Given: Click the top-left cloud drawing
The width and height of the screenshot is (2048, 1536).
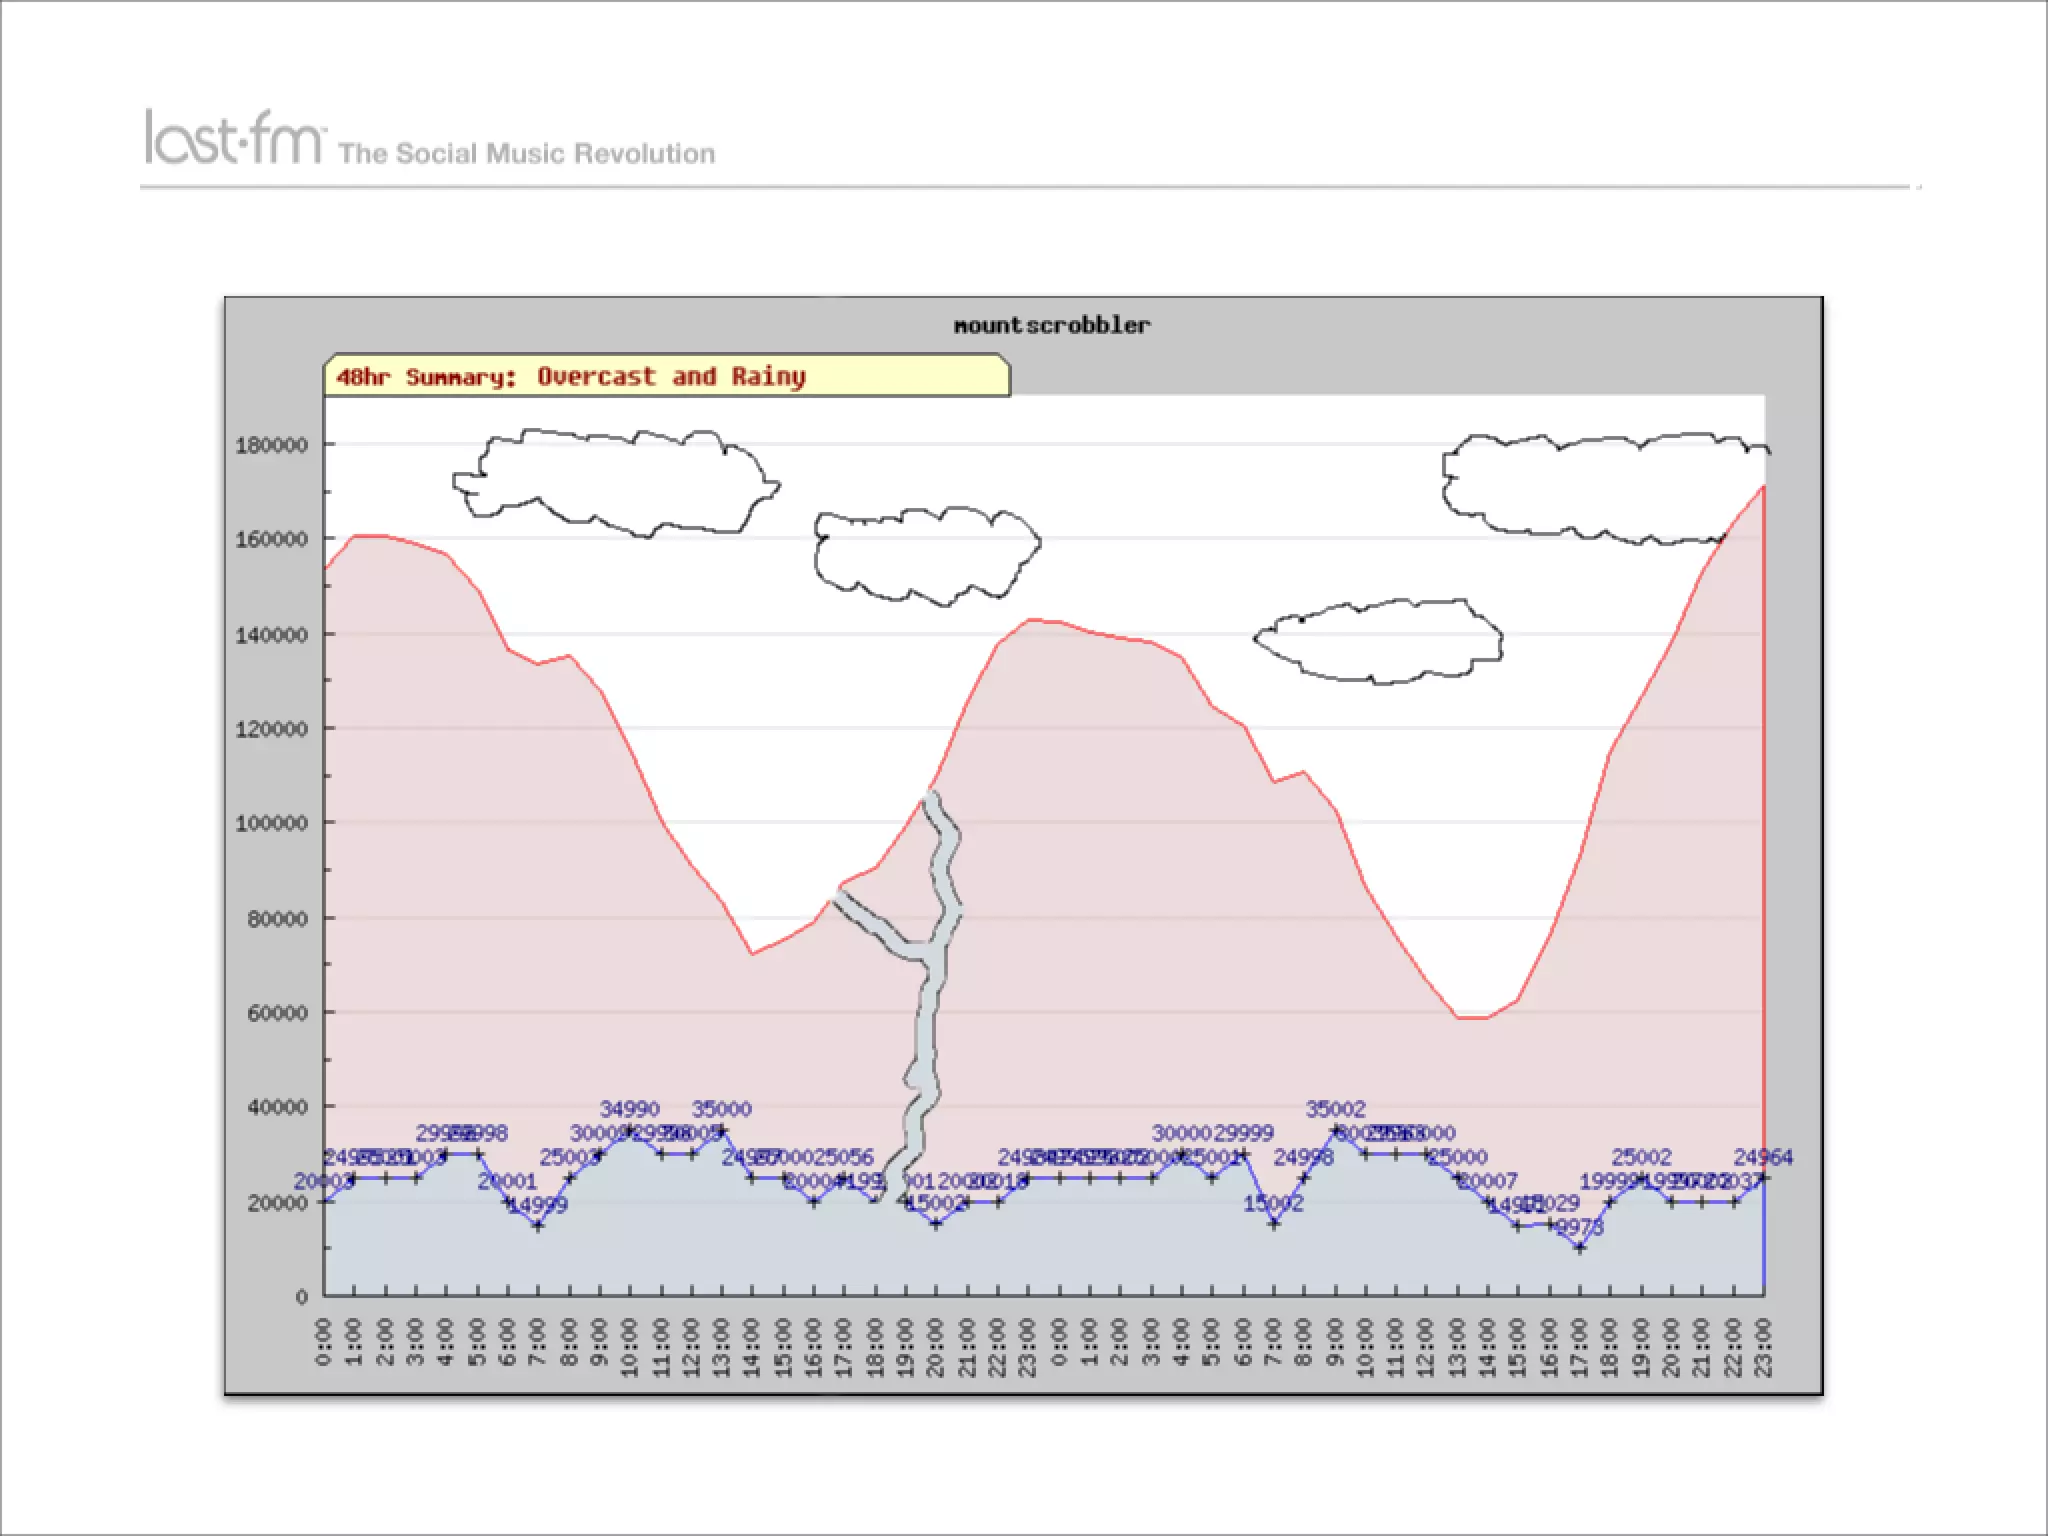Looking at the screenshot, I should pyautogui.click(x=615, y=483).
